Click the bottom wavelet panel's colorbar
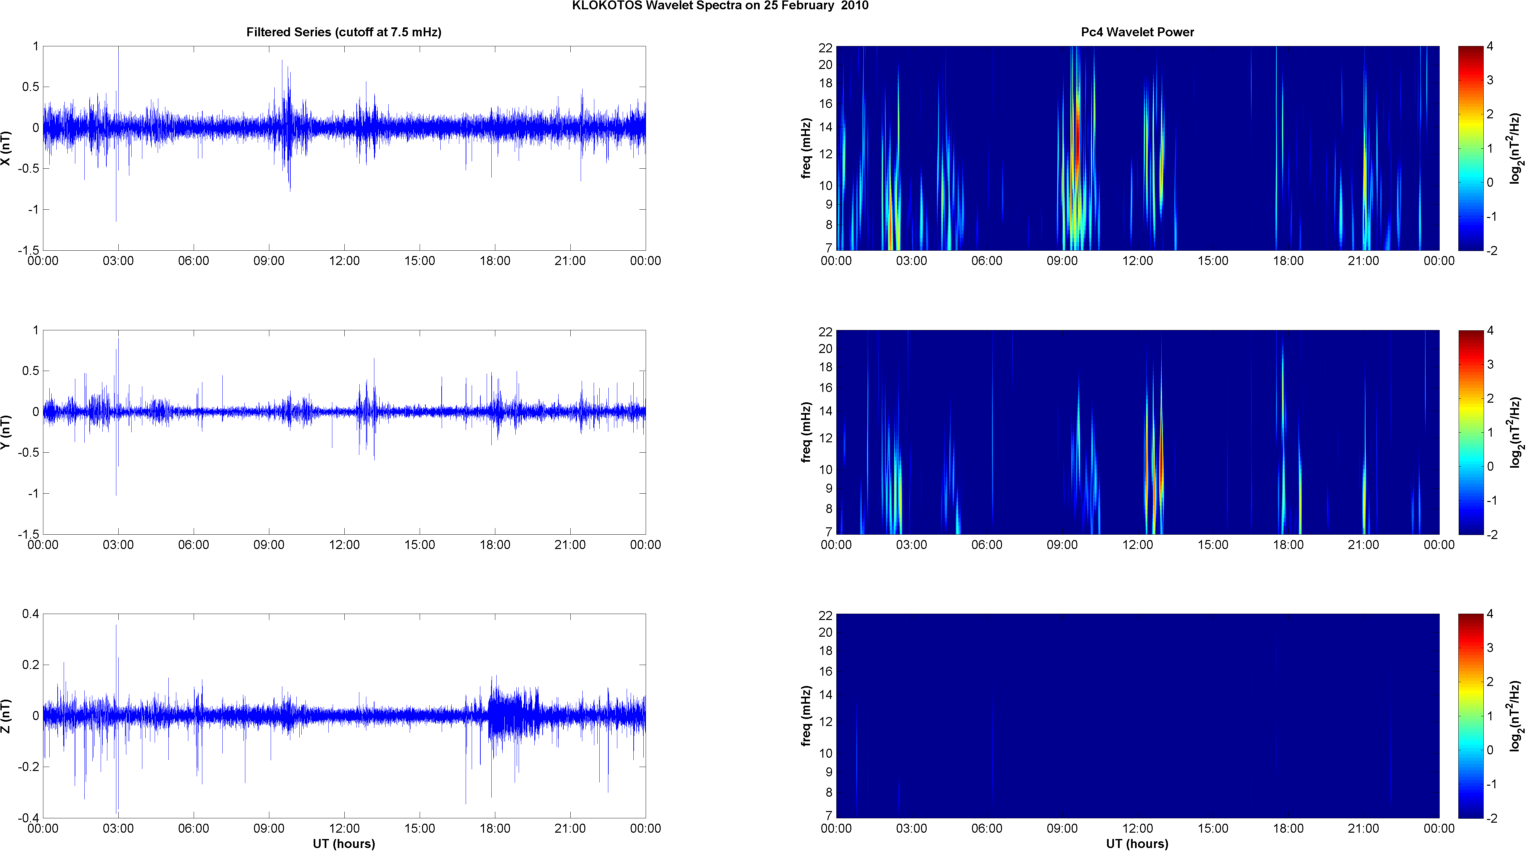 pyautogui.click(x=1470, y=716)
